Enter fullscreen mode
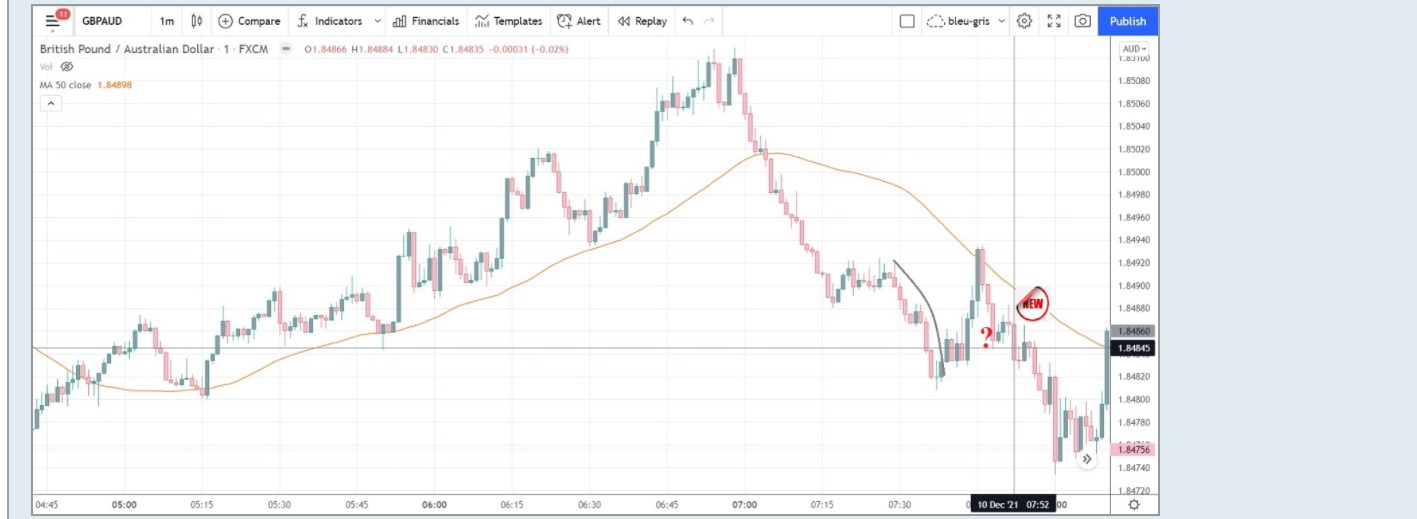This screenshot has width=1417, height=519. (x=1053, y=21)
